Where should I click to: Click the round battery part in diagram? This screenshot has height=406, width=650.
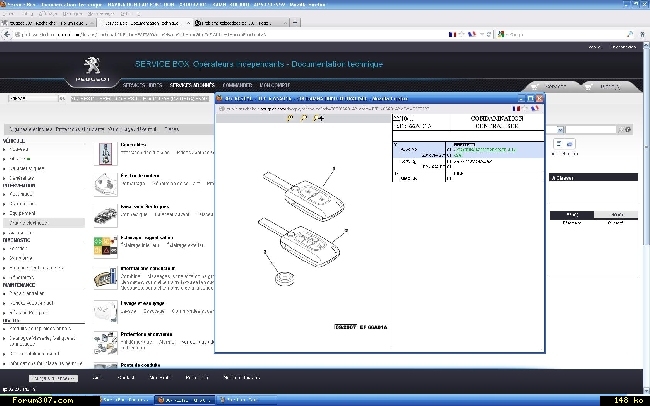[284, 279]
